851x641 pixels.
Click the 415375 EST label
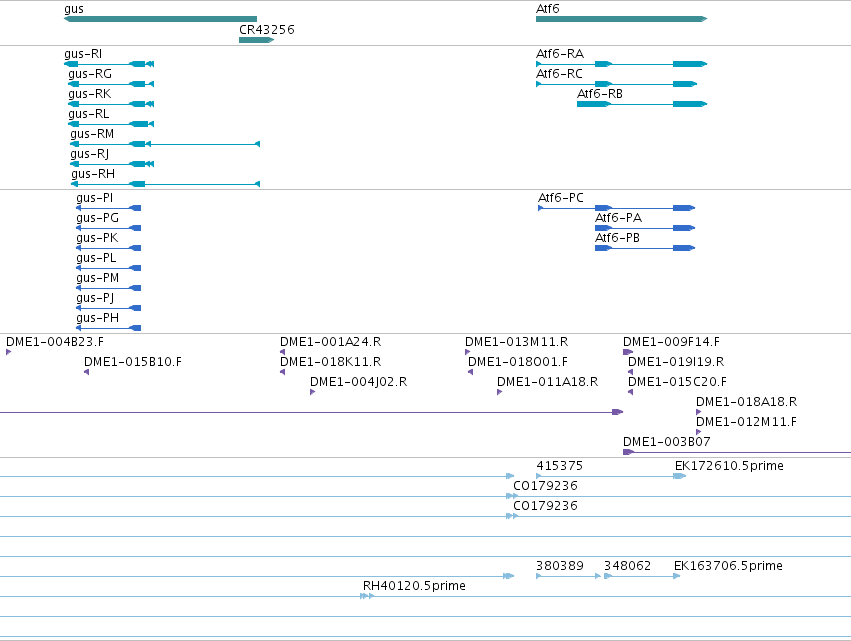(x=560, y=467)
